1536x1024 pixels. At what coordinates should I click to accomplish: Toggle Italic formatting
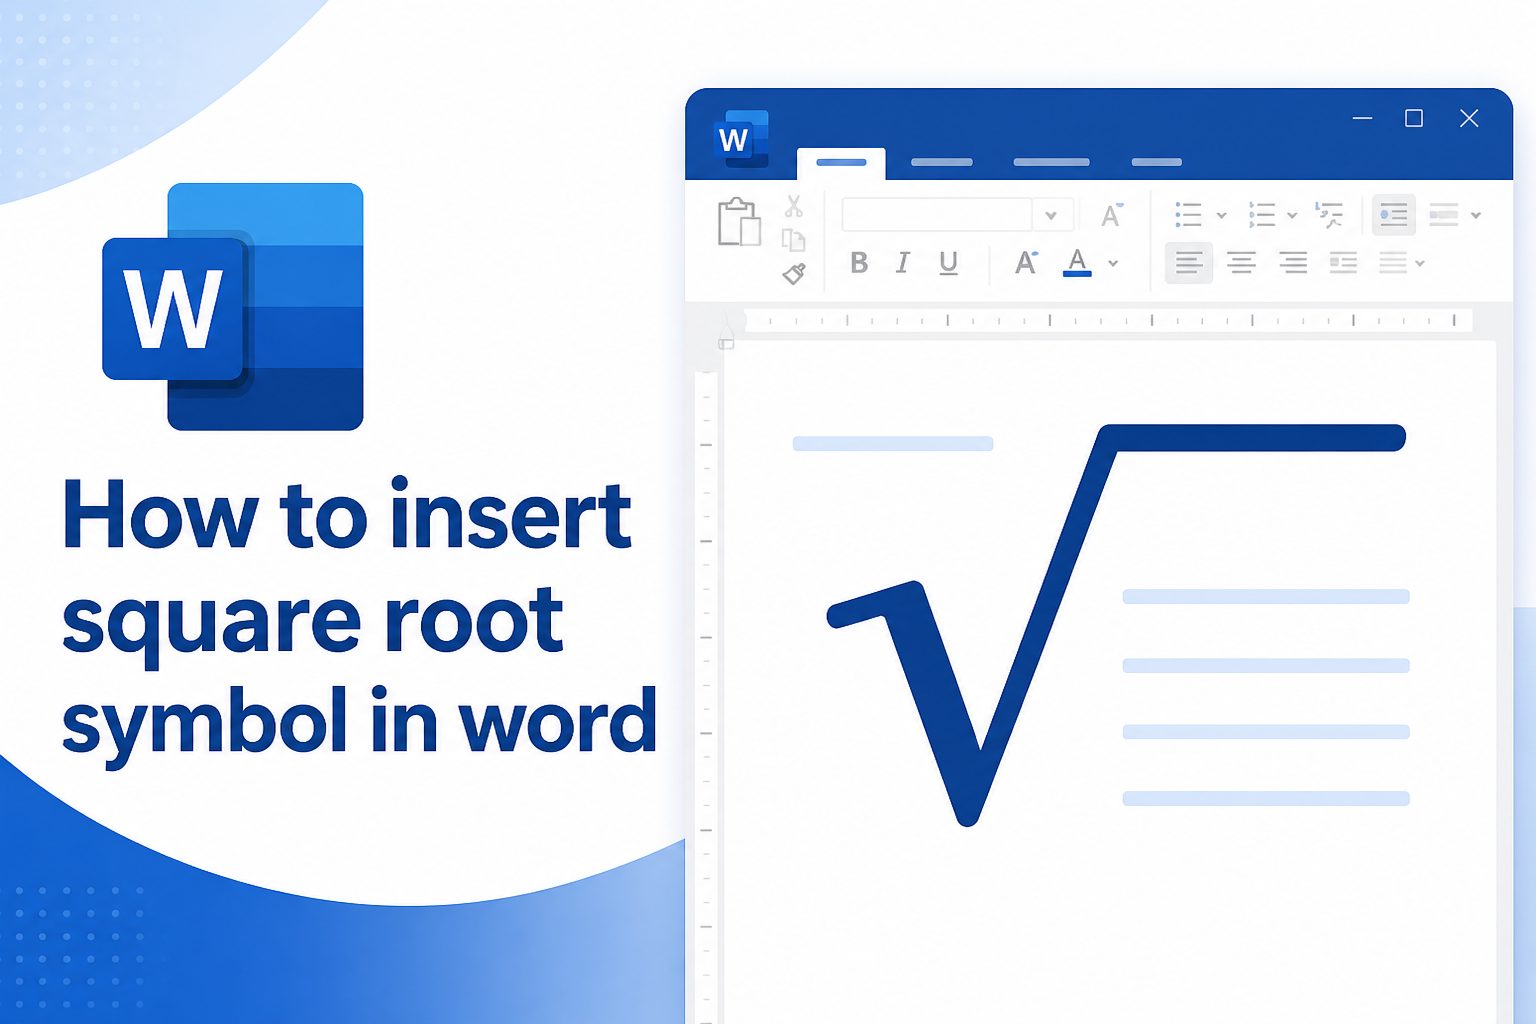(902, 263)
